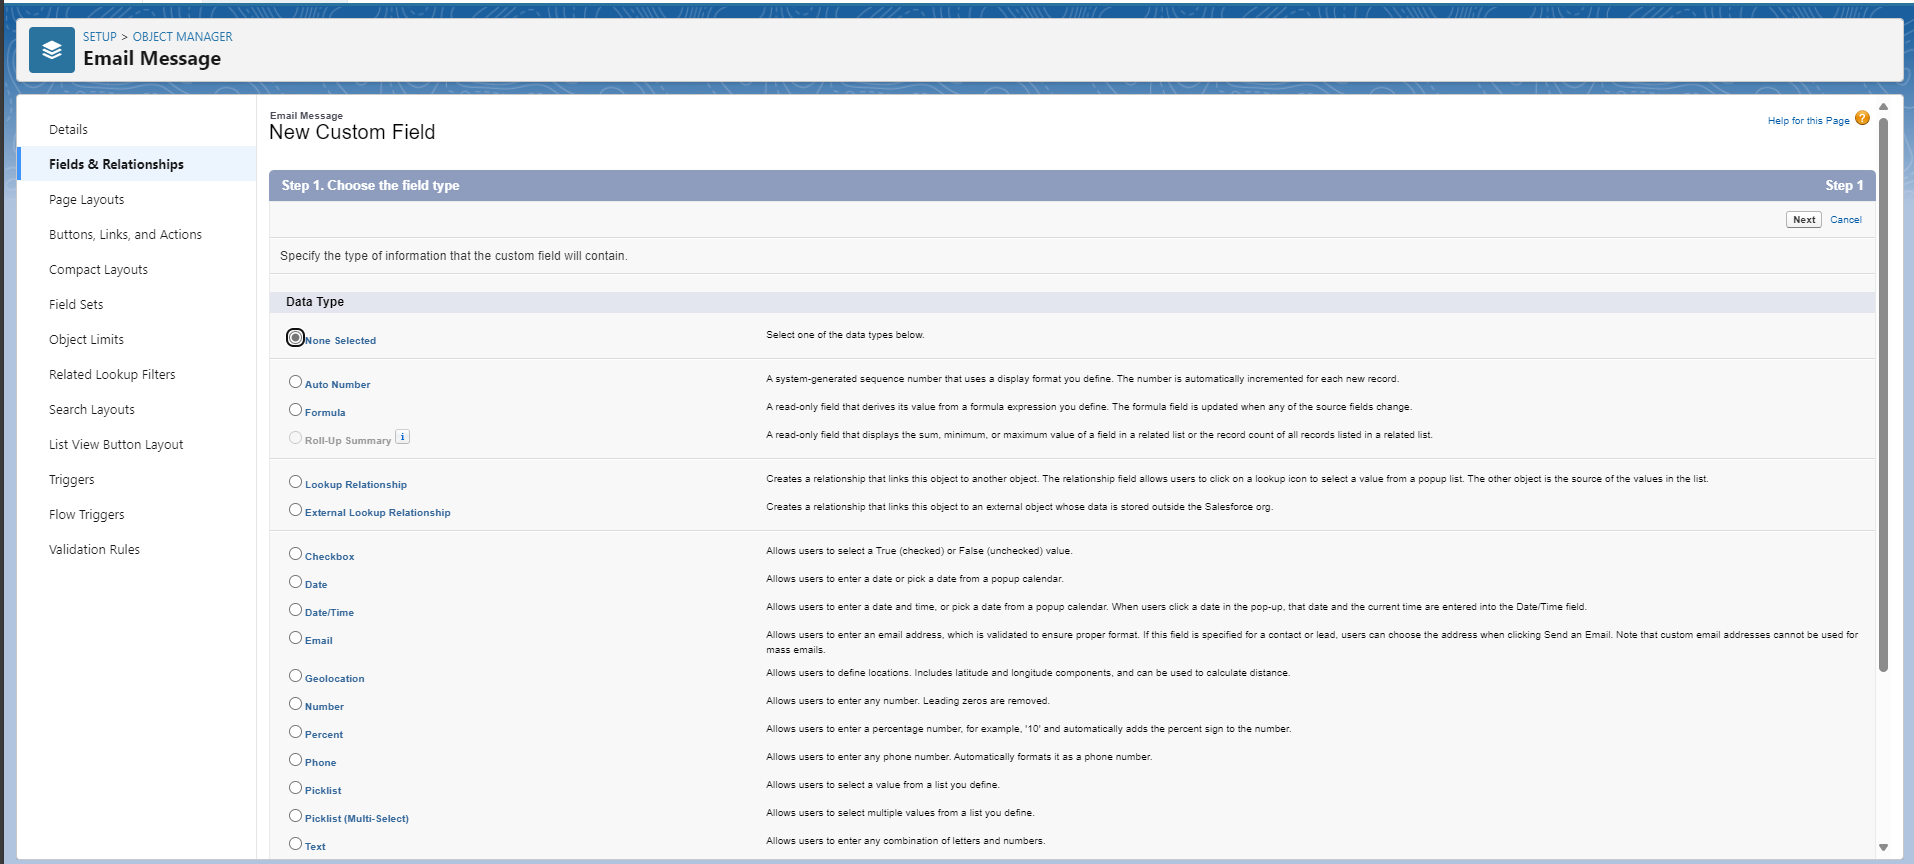The width and height of the screenshot is (1914, 864).
Task: Click the 'Step 1. Choose the field type' heading
Action: [x=371, y=185]
